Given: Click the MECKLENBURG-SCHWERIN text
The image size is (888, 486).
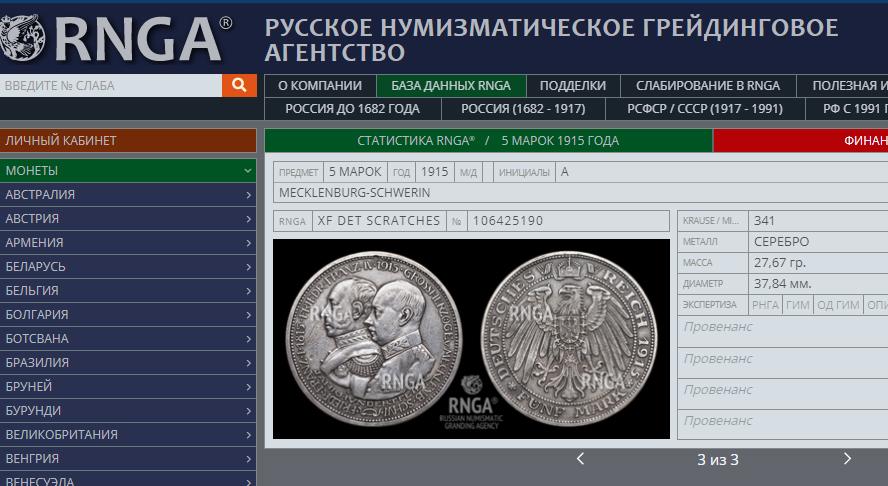Looking at the screenshot, I should click(x=355, y=193).
